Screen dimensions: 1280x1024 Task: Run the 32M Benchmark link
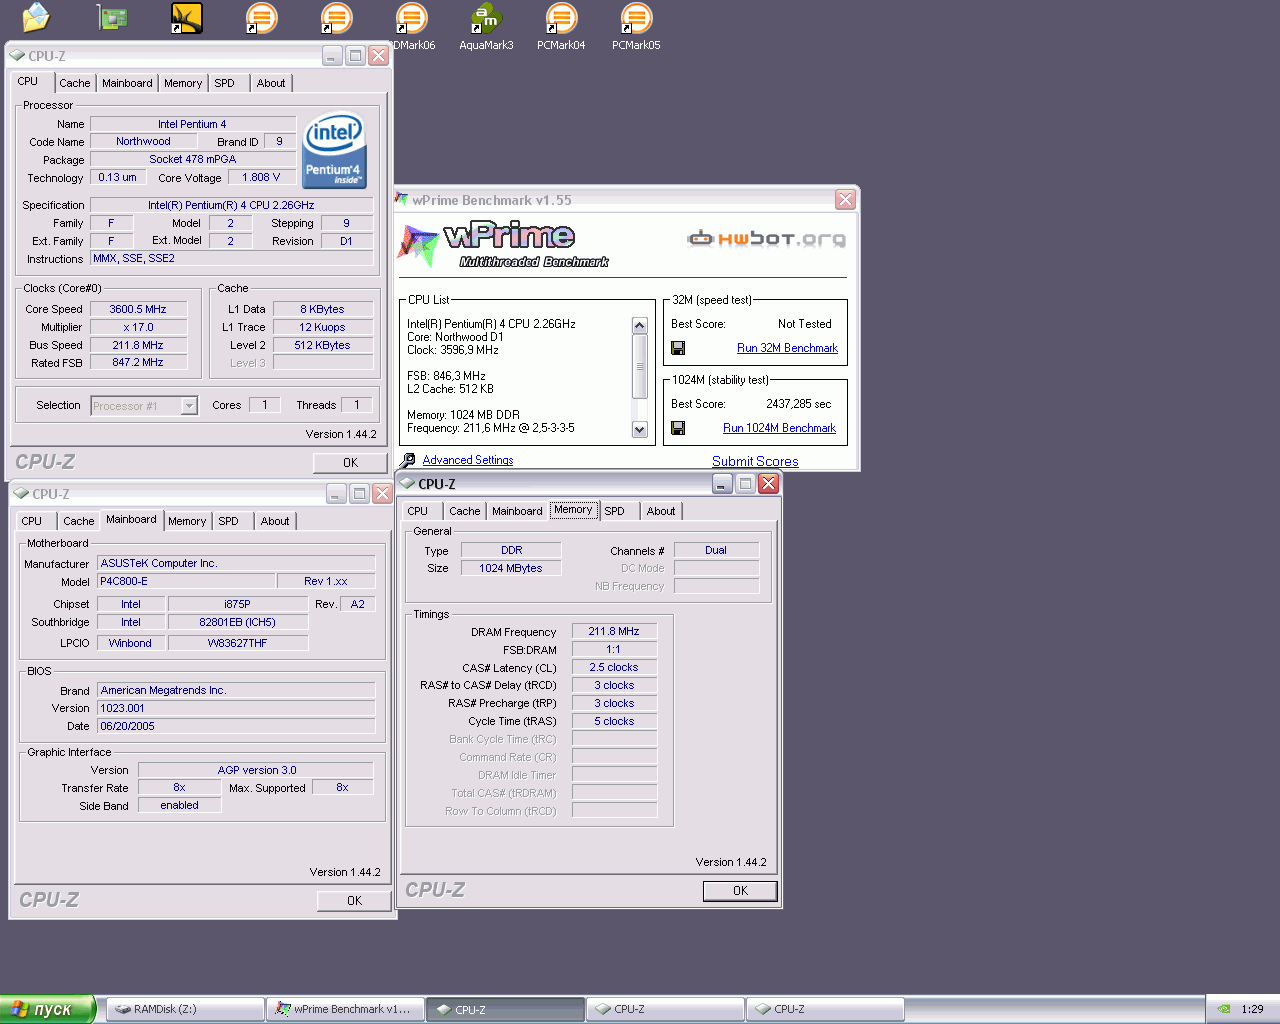click(787, 348)
